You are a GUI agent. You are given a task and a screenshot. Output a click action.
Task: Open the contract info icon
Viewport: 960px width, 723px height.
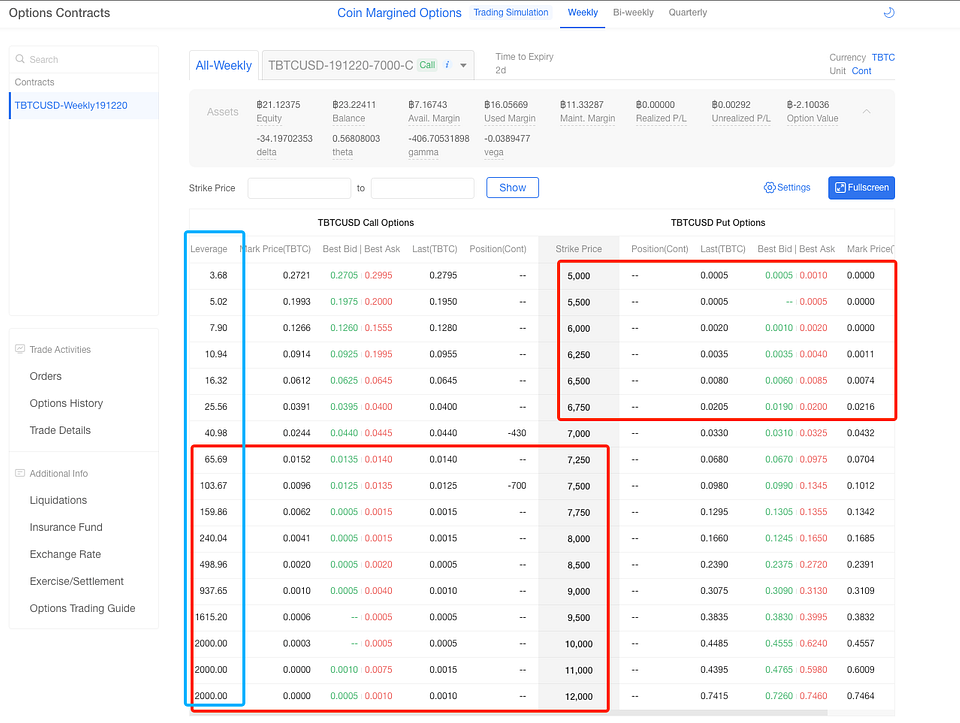[x=448, y=65]
